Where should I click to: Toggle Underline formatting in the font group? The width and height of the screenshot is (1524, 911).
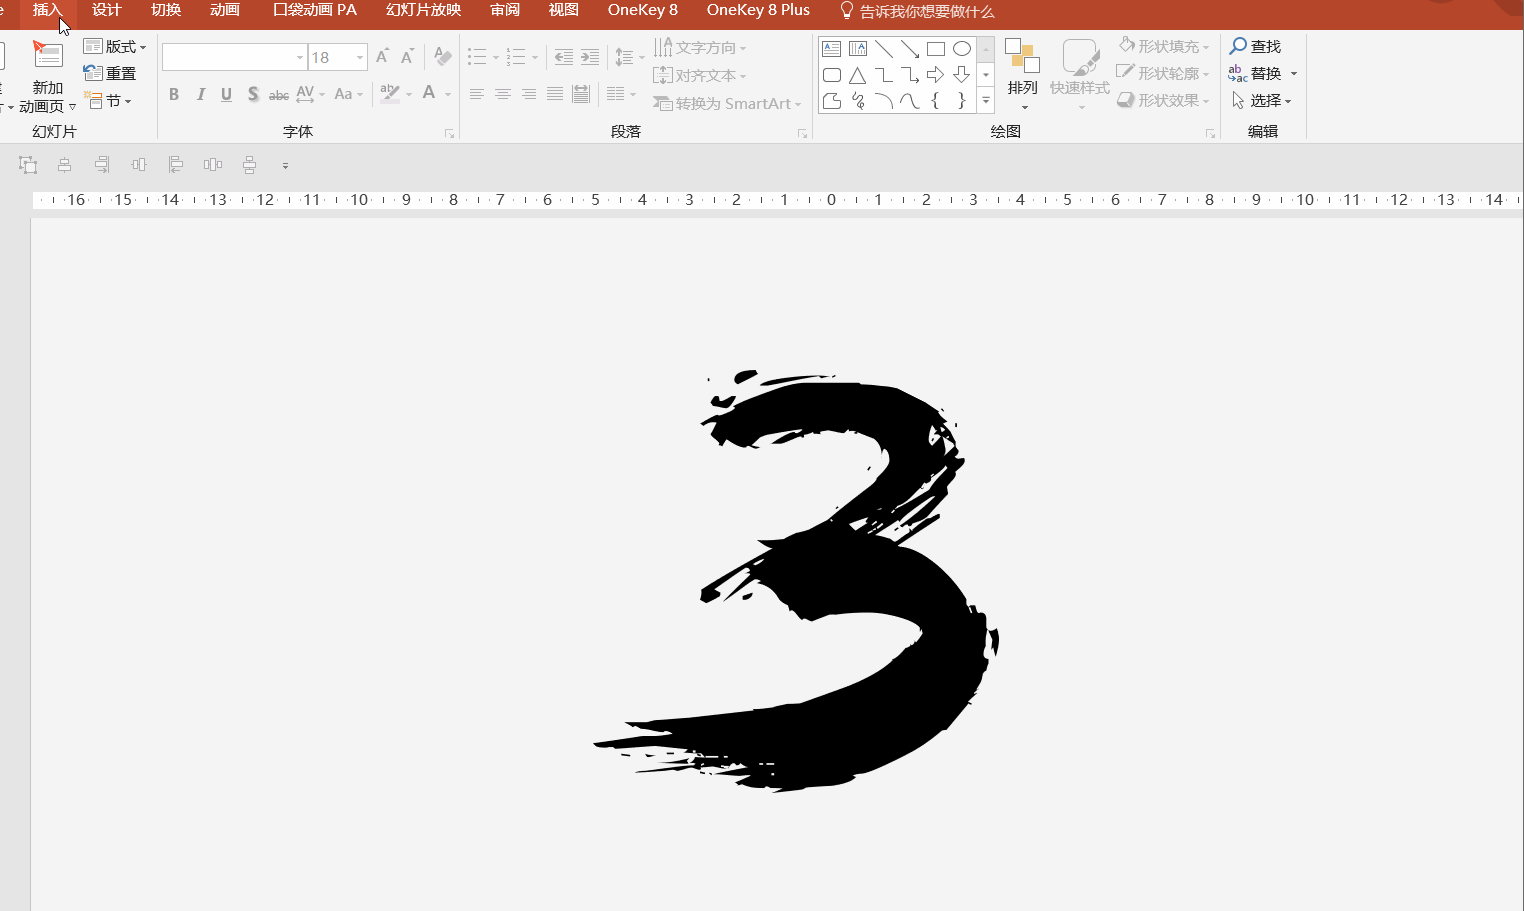click(x=227, y=94)
